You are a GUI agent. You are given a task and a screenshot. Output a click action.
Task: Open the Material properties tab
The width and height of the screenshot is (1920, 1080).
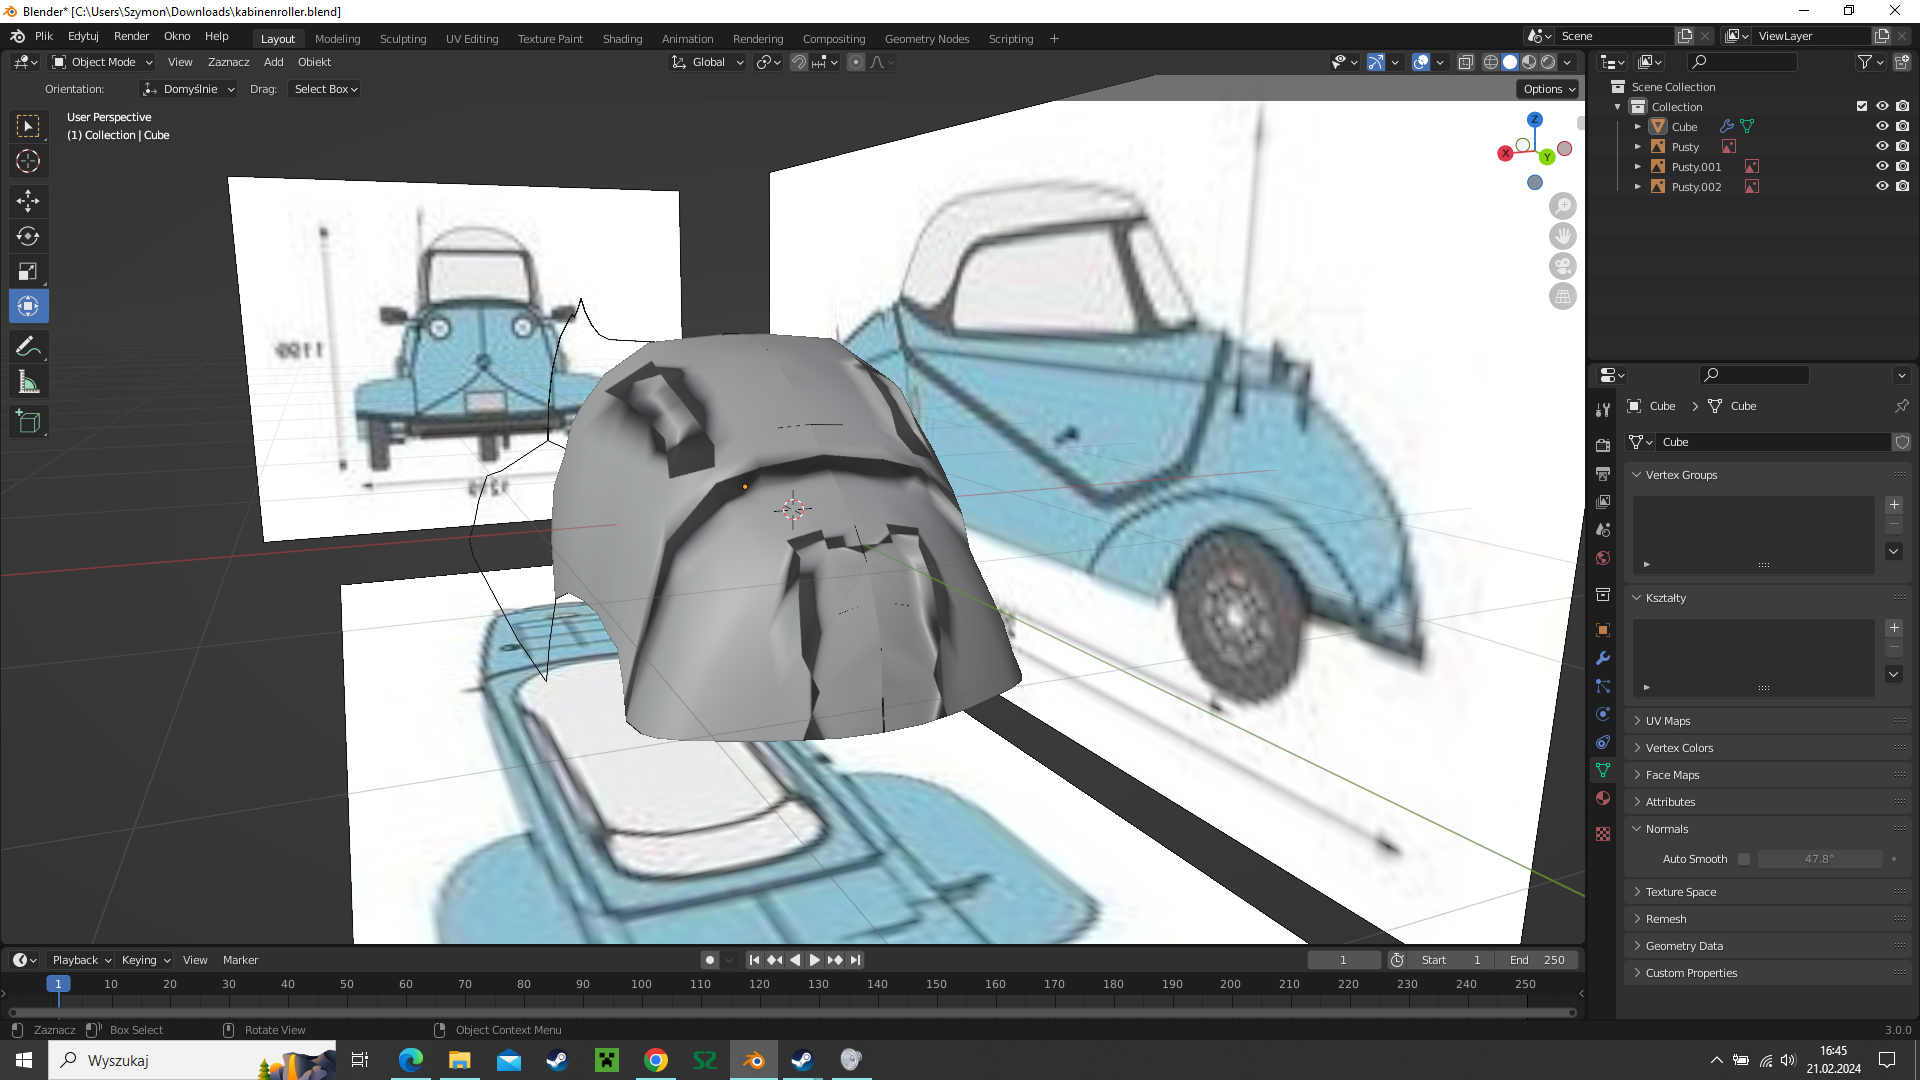pyautogui.click(x=1603, y=798)
